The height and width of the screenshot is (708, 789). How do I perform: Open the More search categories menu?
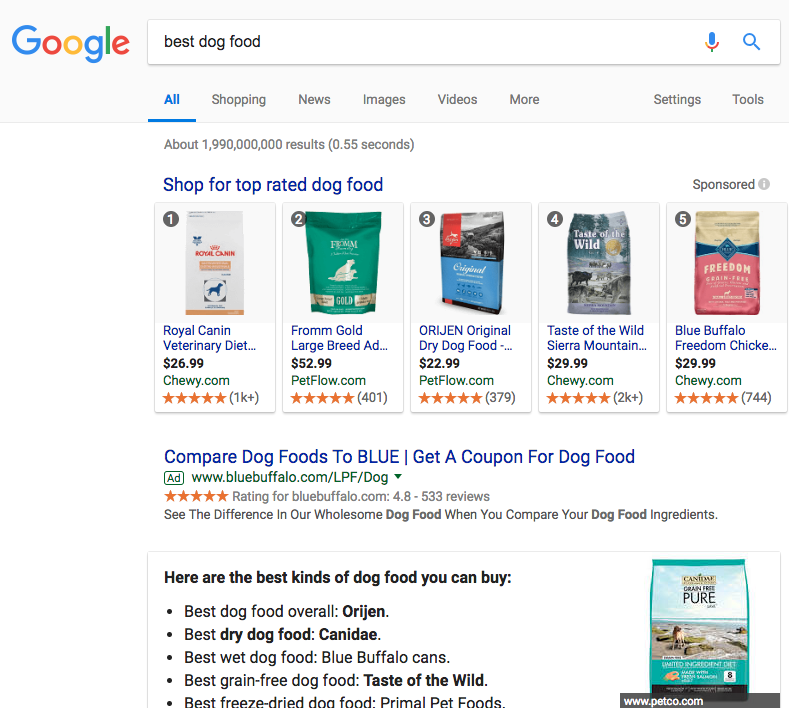(524, 99)
